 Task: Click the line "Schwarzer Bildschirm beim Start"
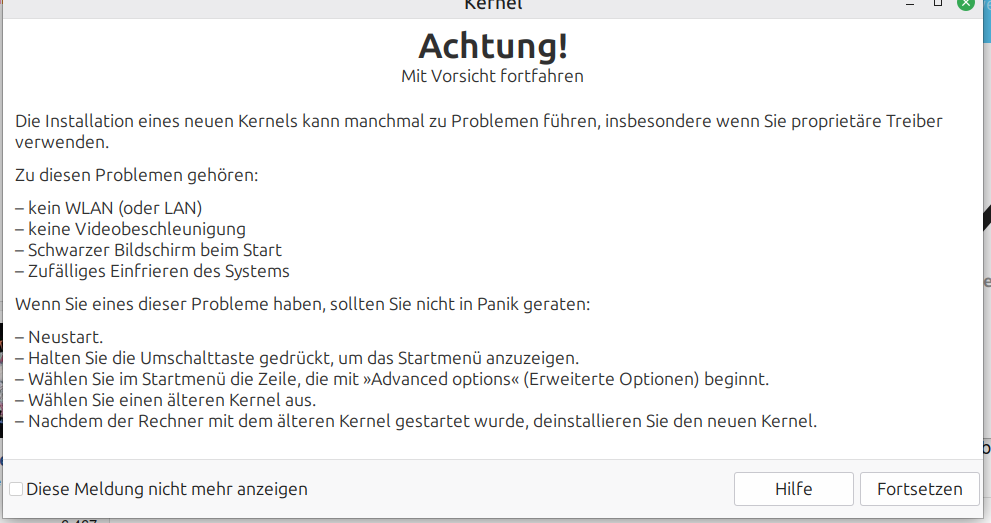point(149,250)
